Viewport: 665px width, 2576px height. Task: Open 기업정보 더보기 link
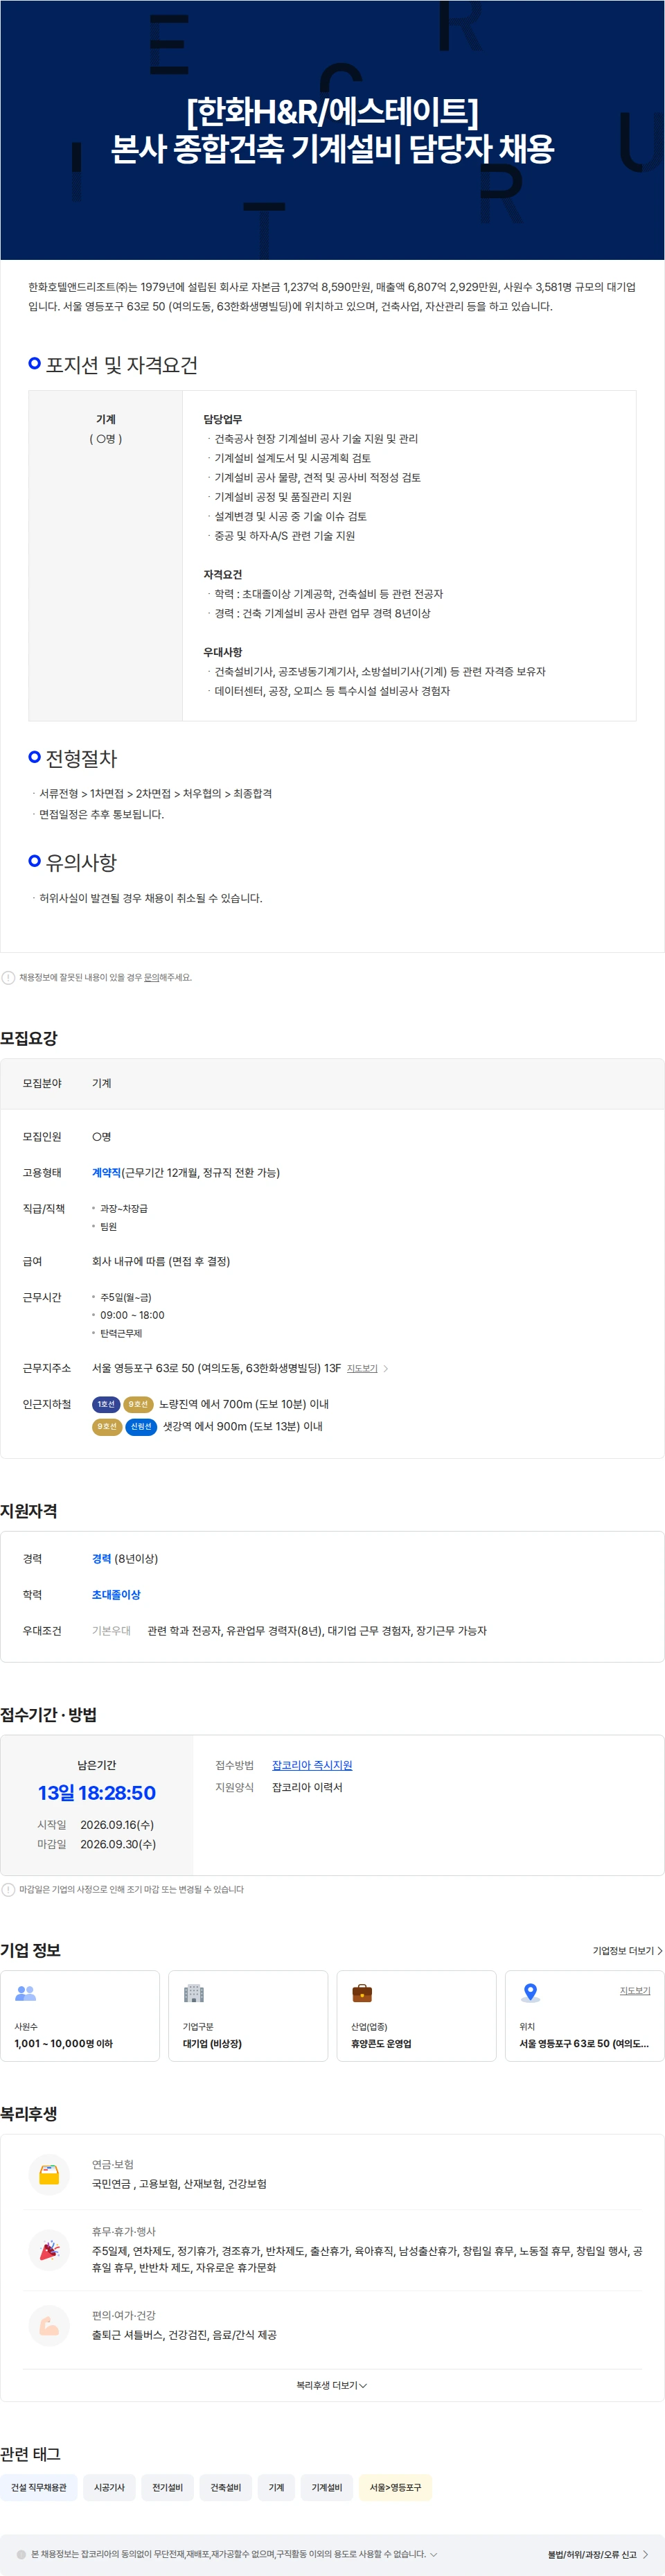[627, 1950]
